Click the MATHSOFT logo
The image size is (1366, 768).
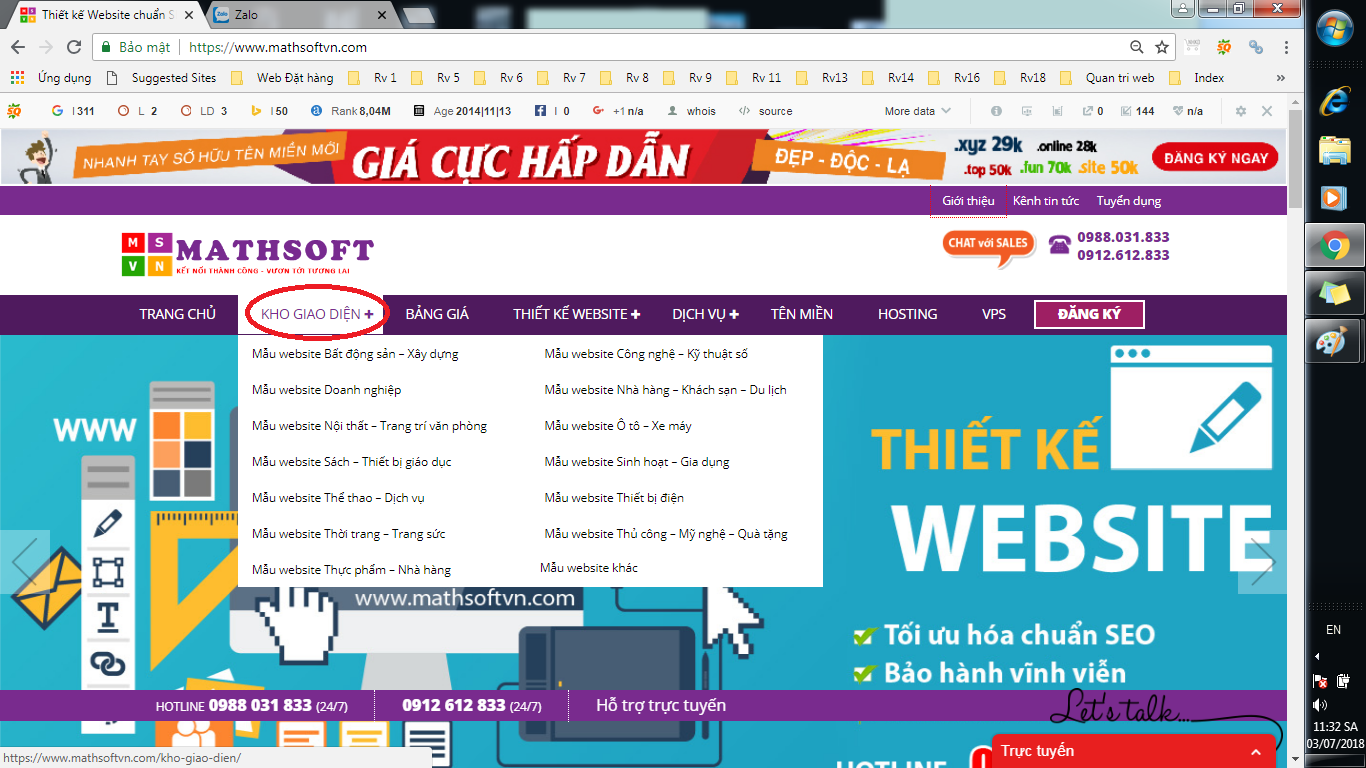(247, 254)
